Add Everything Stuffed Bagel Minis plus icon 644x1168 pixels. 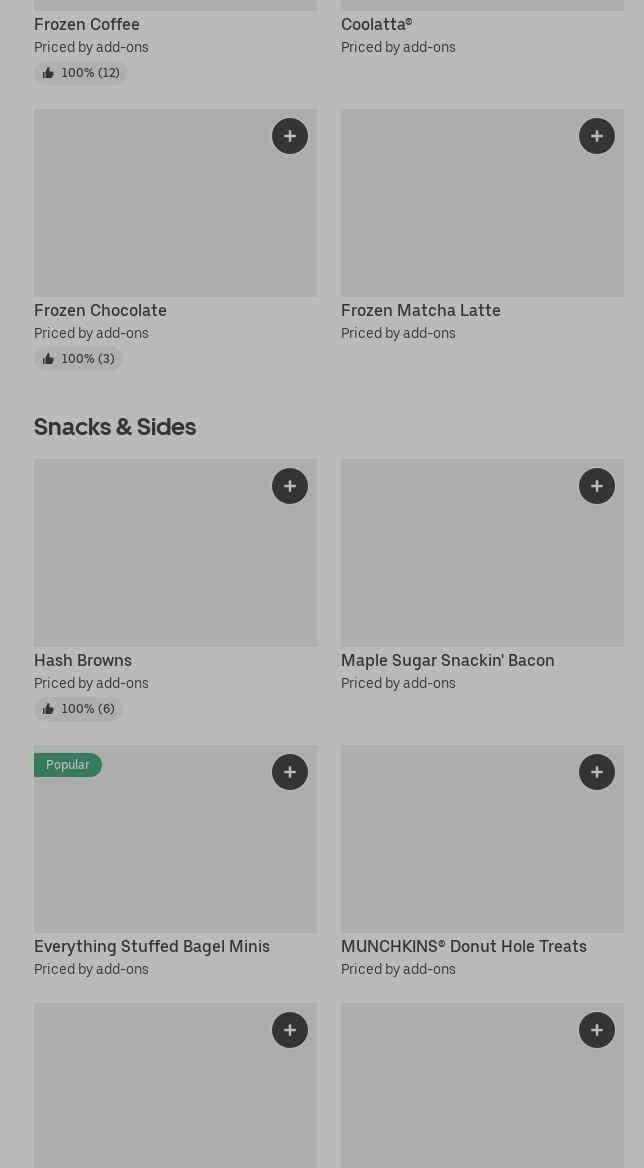[x=290, y=772]
